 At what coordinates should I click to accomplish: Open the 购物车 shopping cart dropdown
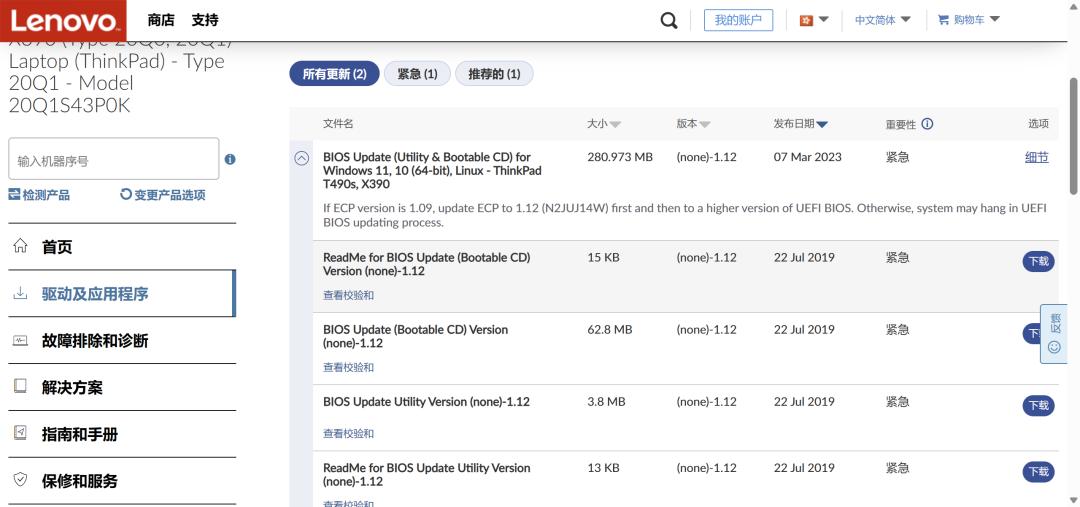click(x=968, y=20)
